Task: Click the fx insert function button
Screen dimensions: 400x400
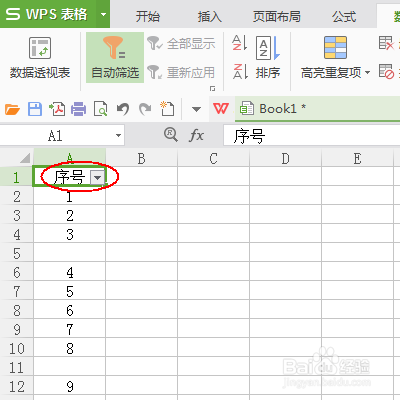Action: pyautogui.click(x=196, y=136)
